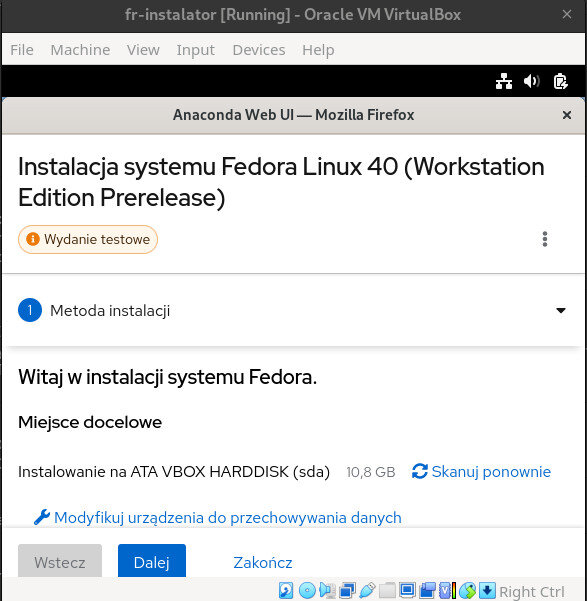Click the Wydanie testowe badge
587x601 pixels.
pyautogui.click(x=88, y=239)
